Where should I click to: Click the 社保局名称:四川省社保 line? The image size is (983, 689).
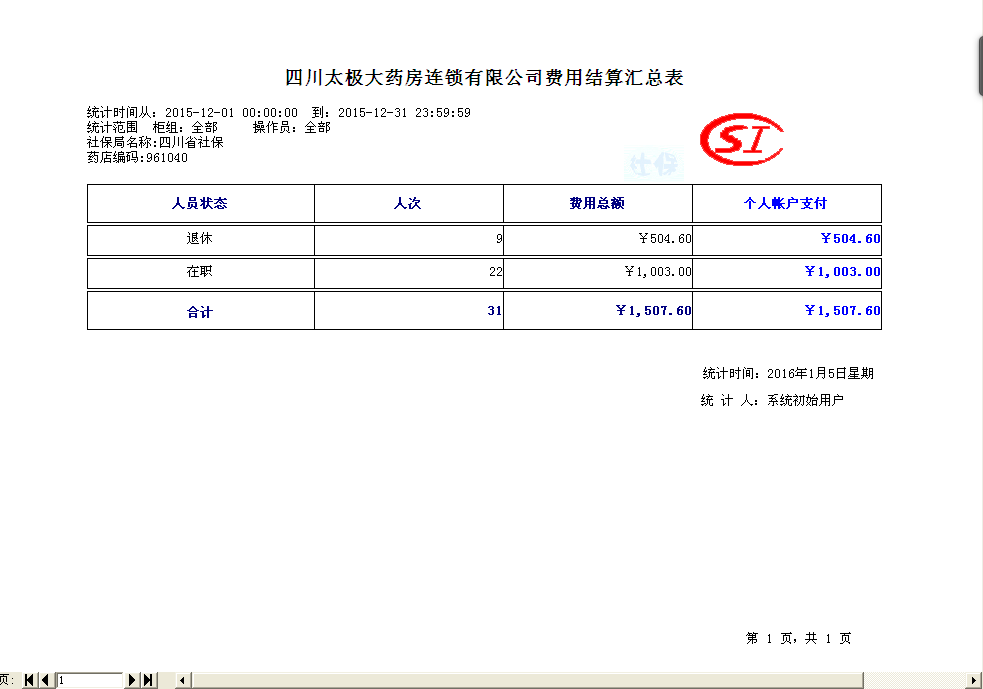click(x=155, y=143)
